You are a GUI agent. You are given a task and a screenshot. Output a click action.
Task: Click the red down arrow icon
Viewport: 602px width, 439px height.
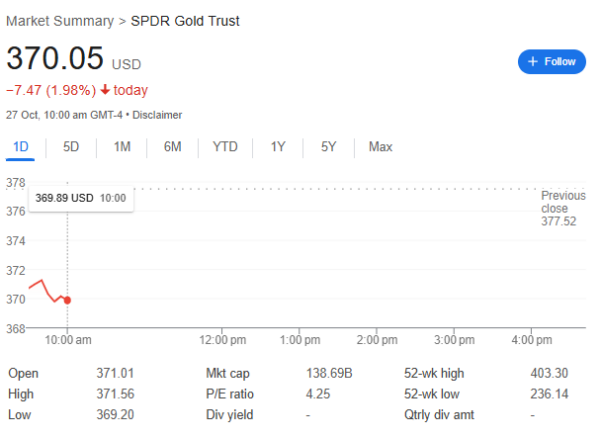click(x=104, y=90)
